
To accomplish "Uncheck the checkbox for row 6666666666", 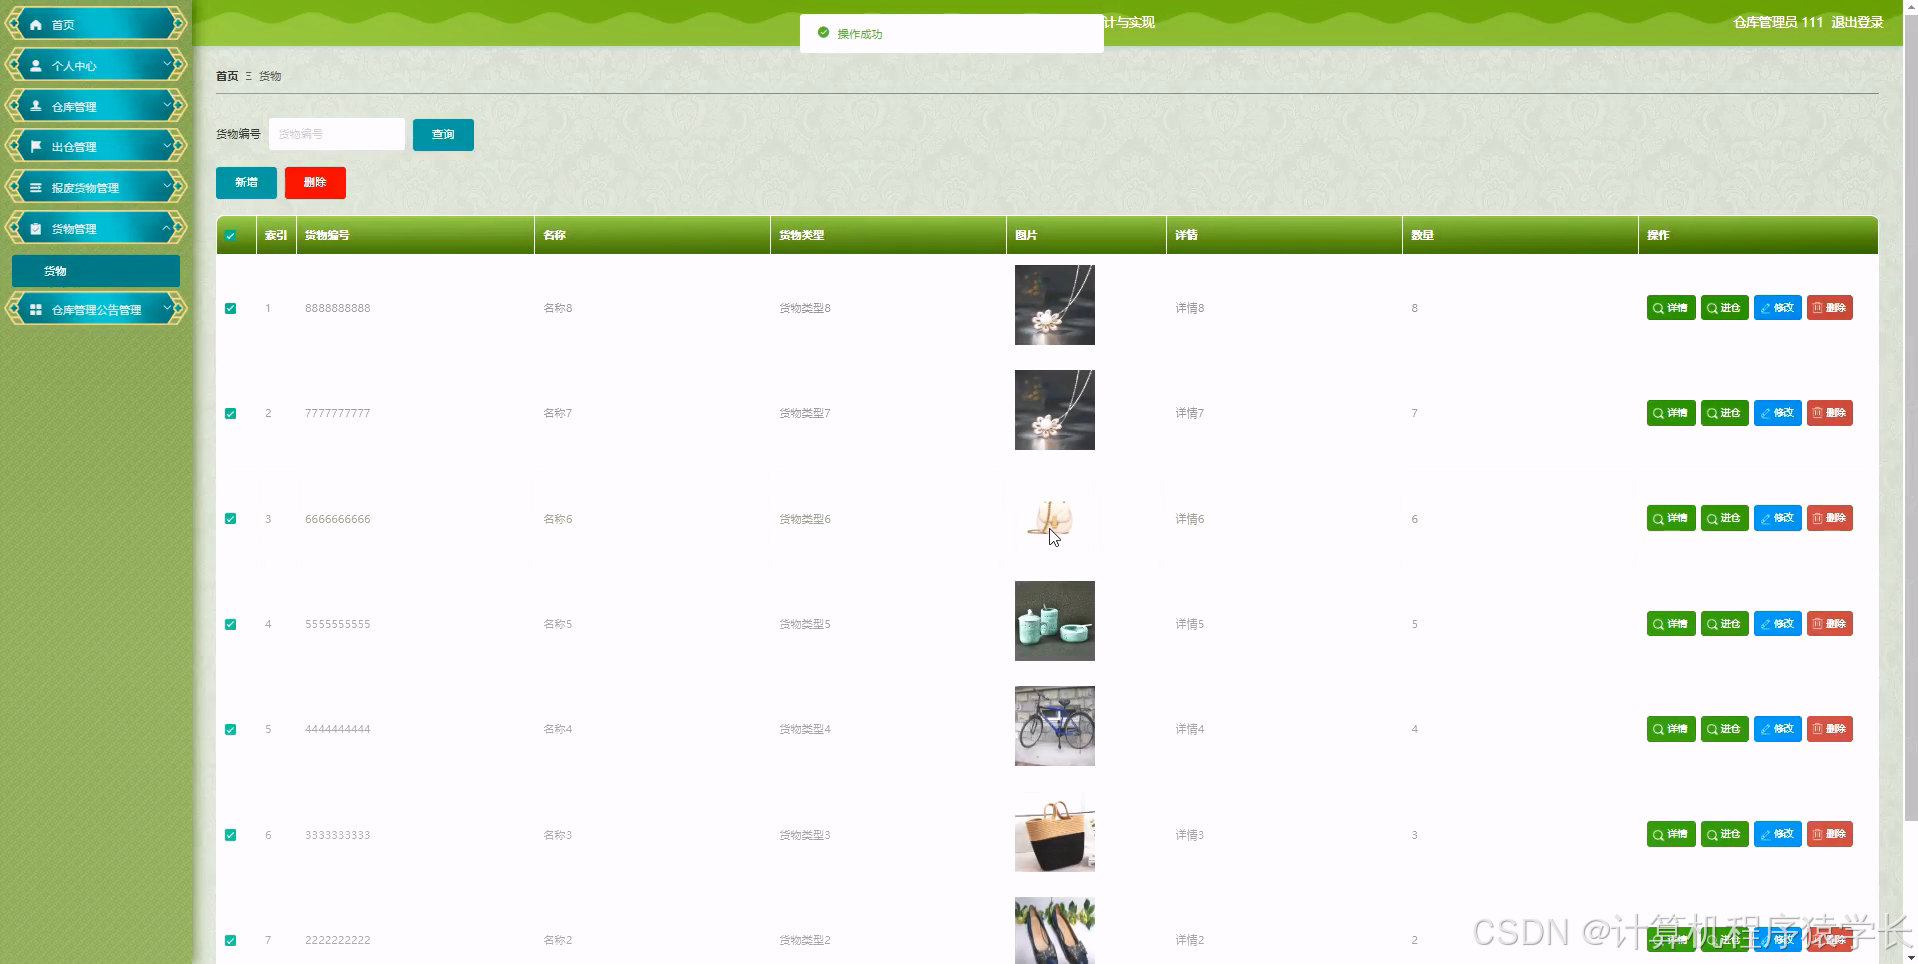I will [x=231, y=518].
